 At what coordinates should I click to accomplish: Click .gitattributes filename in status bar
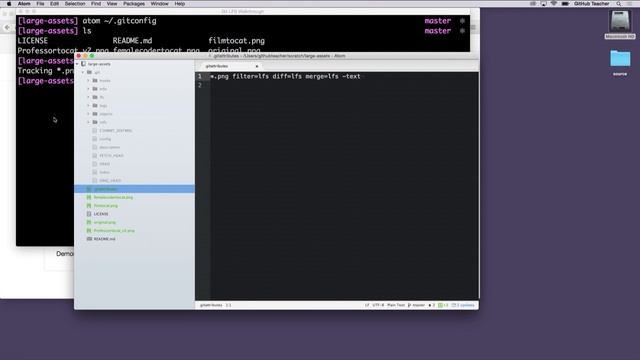tap(211, 305)
